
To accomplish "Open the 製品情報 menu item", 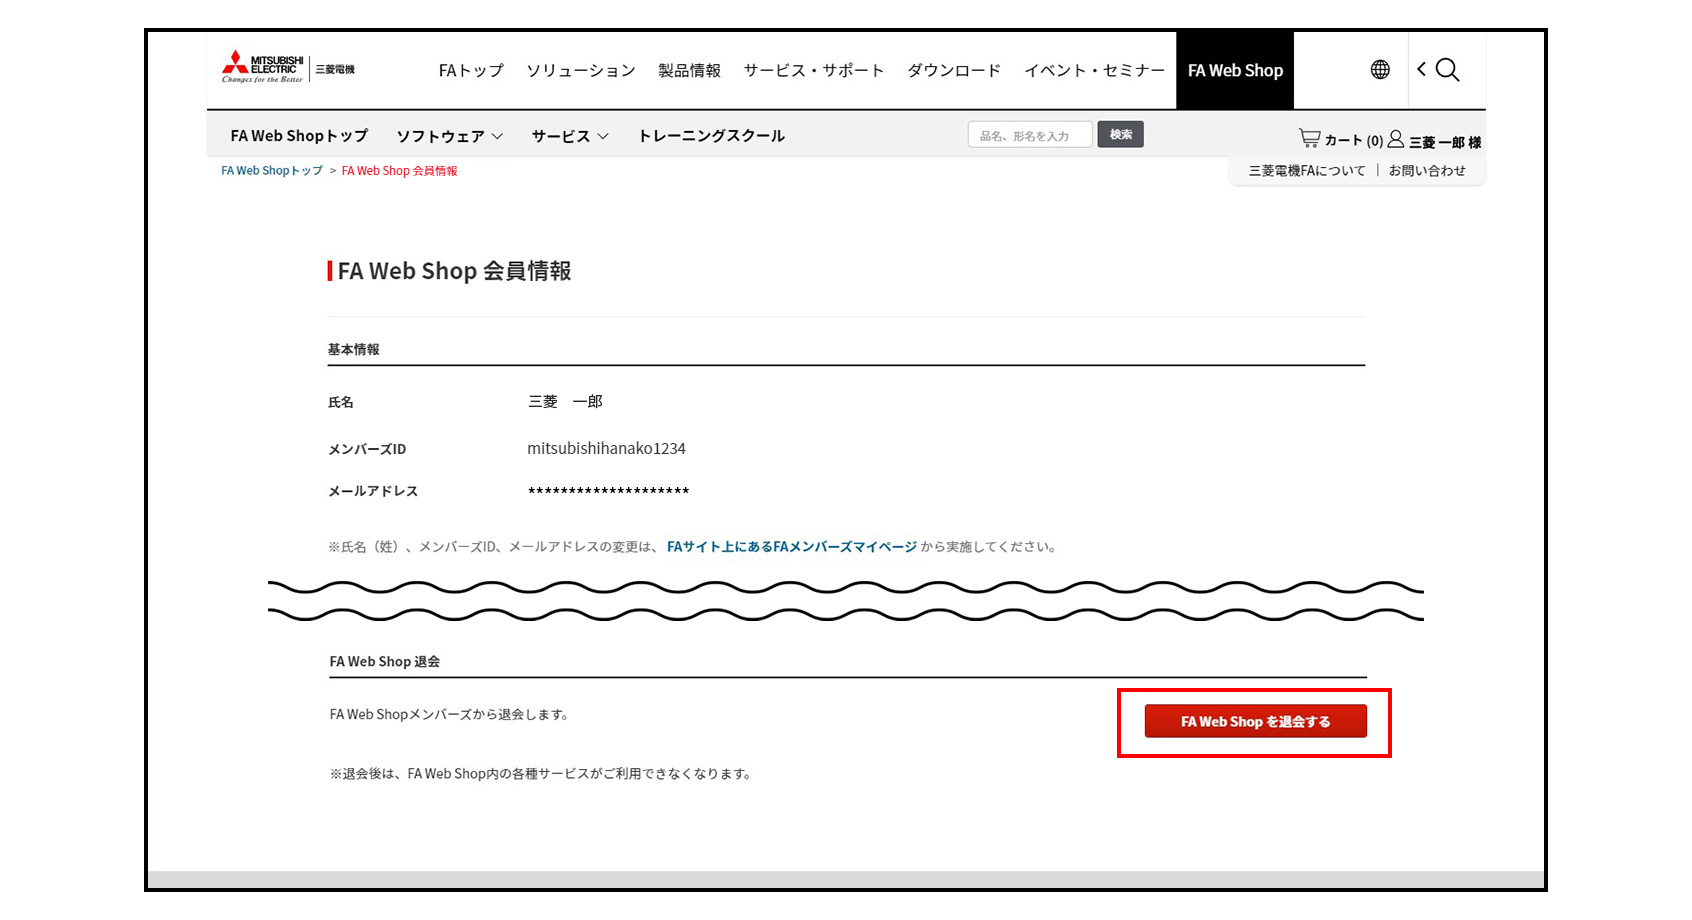I will [x=689, y=70].
